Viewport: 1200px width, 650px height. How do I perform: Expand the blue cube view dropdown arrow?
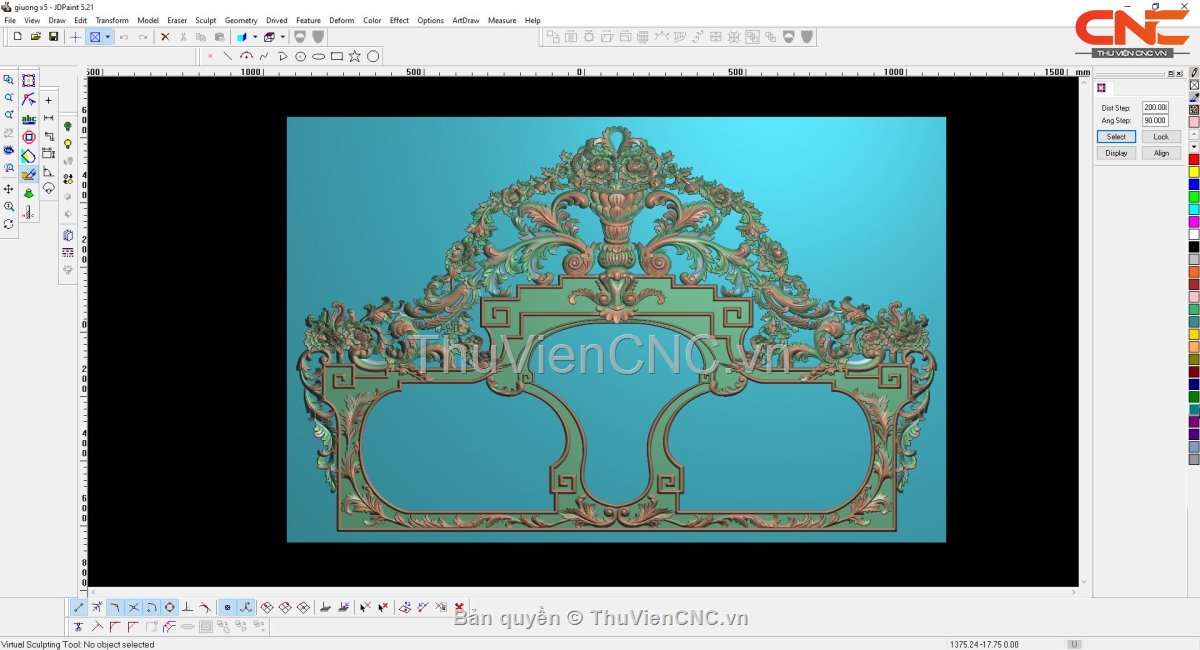(255, 37)
